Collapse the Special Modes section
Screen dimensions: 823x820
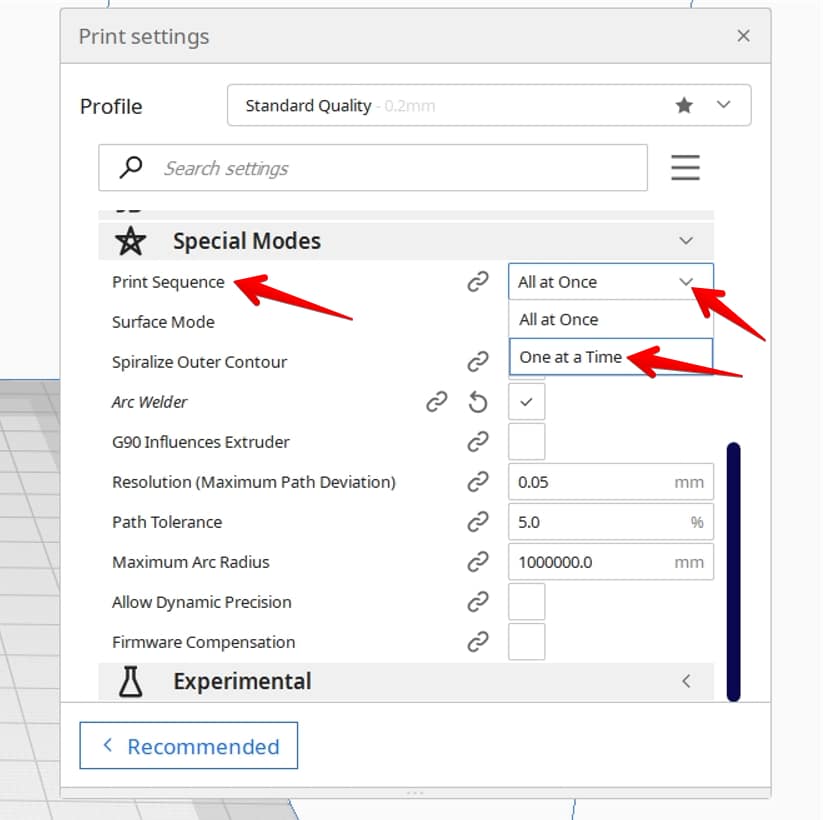click(686, 240)
